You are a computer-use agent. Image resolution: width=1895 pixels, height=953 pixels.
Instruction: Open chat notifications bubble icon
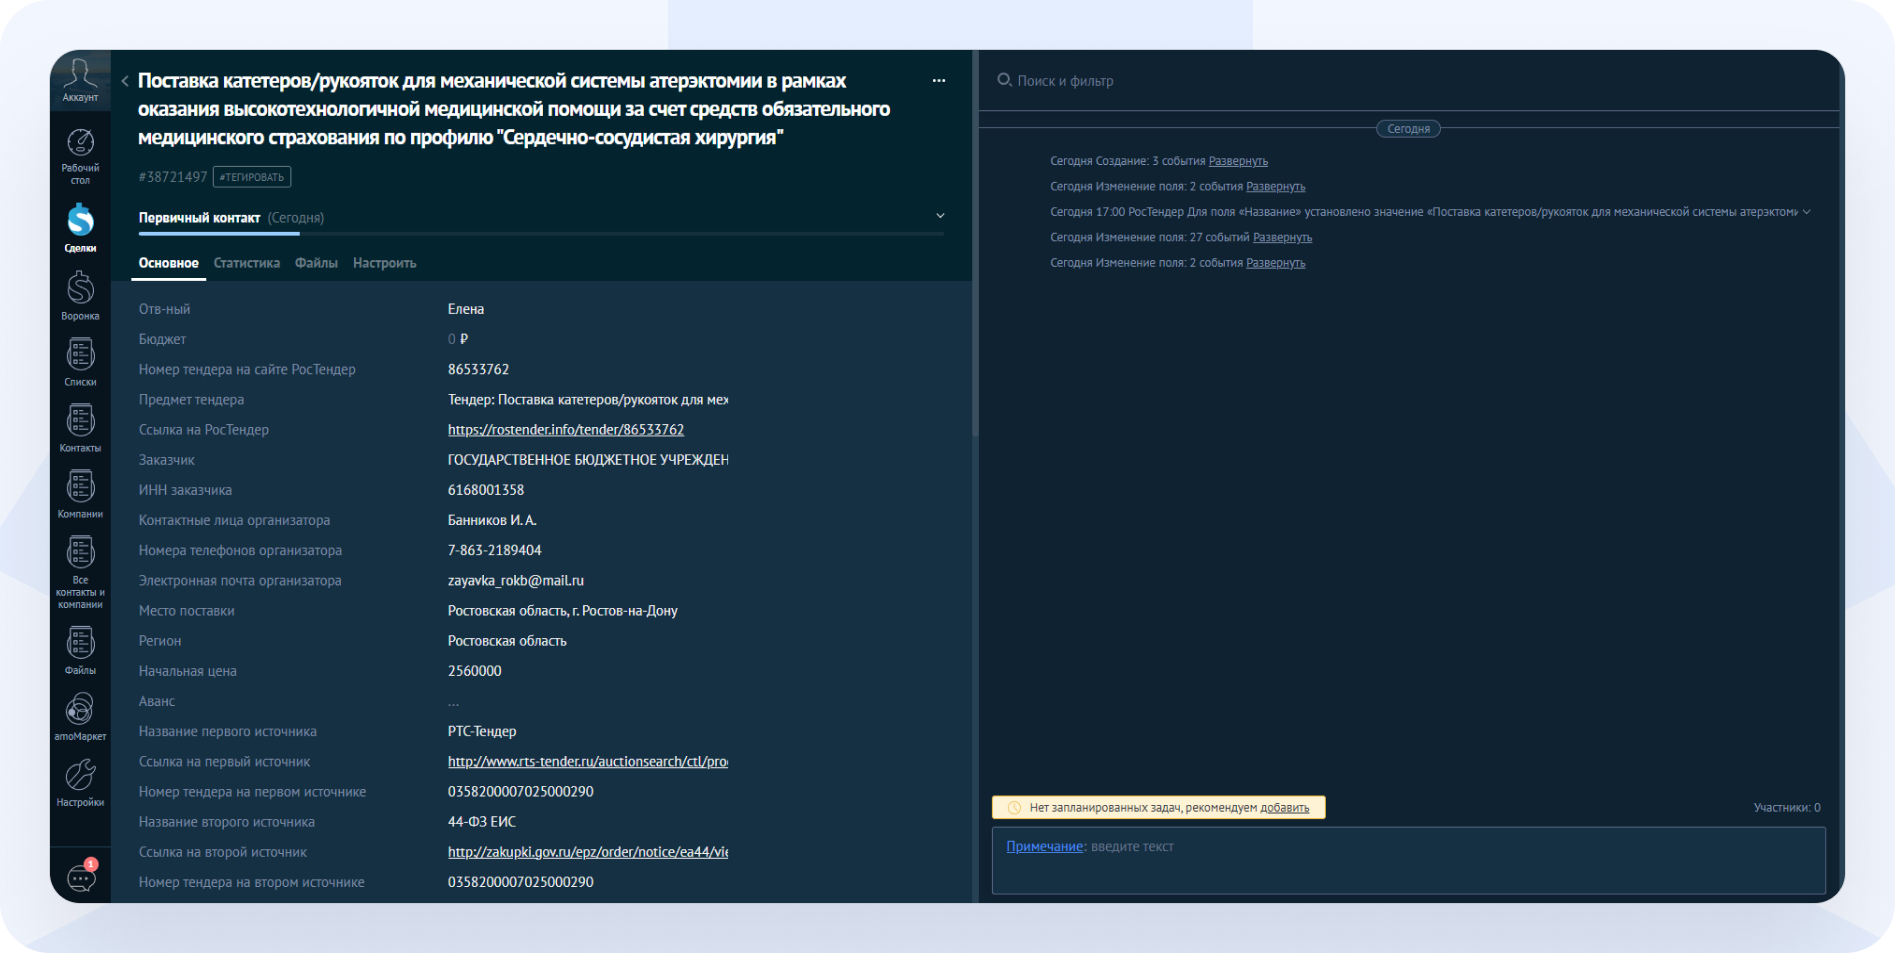[x=81, y=878]
